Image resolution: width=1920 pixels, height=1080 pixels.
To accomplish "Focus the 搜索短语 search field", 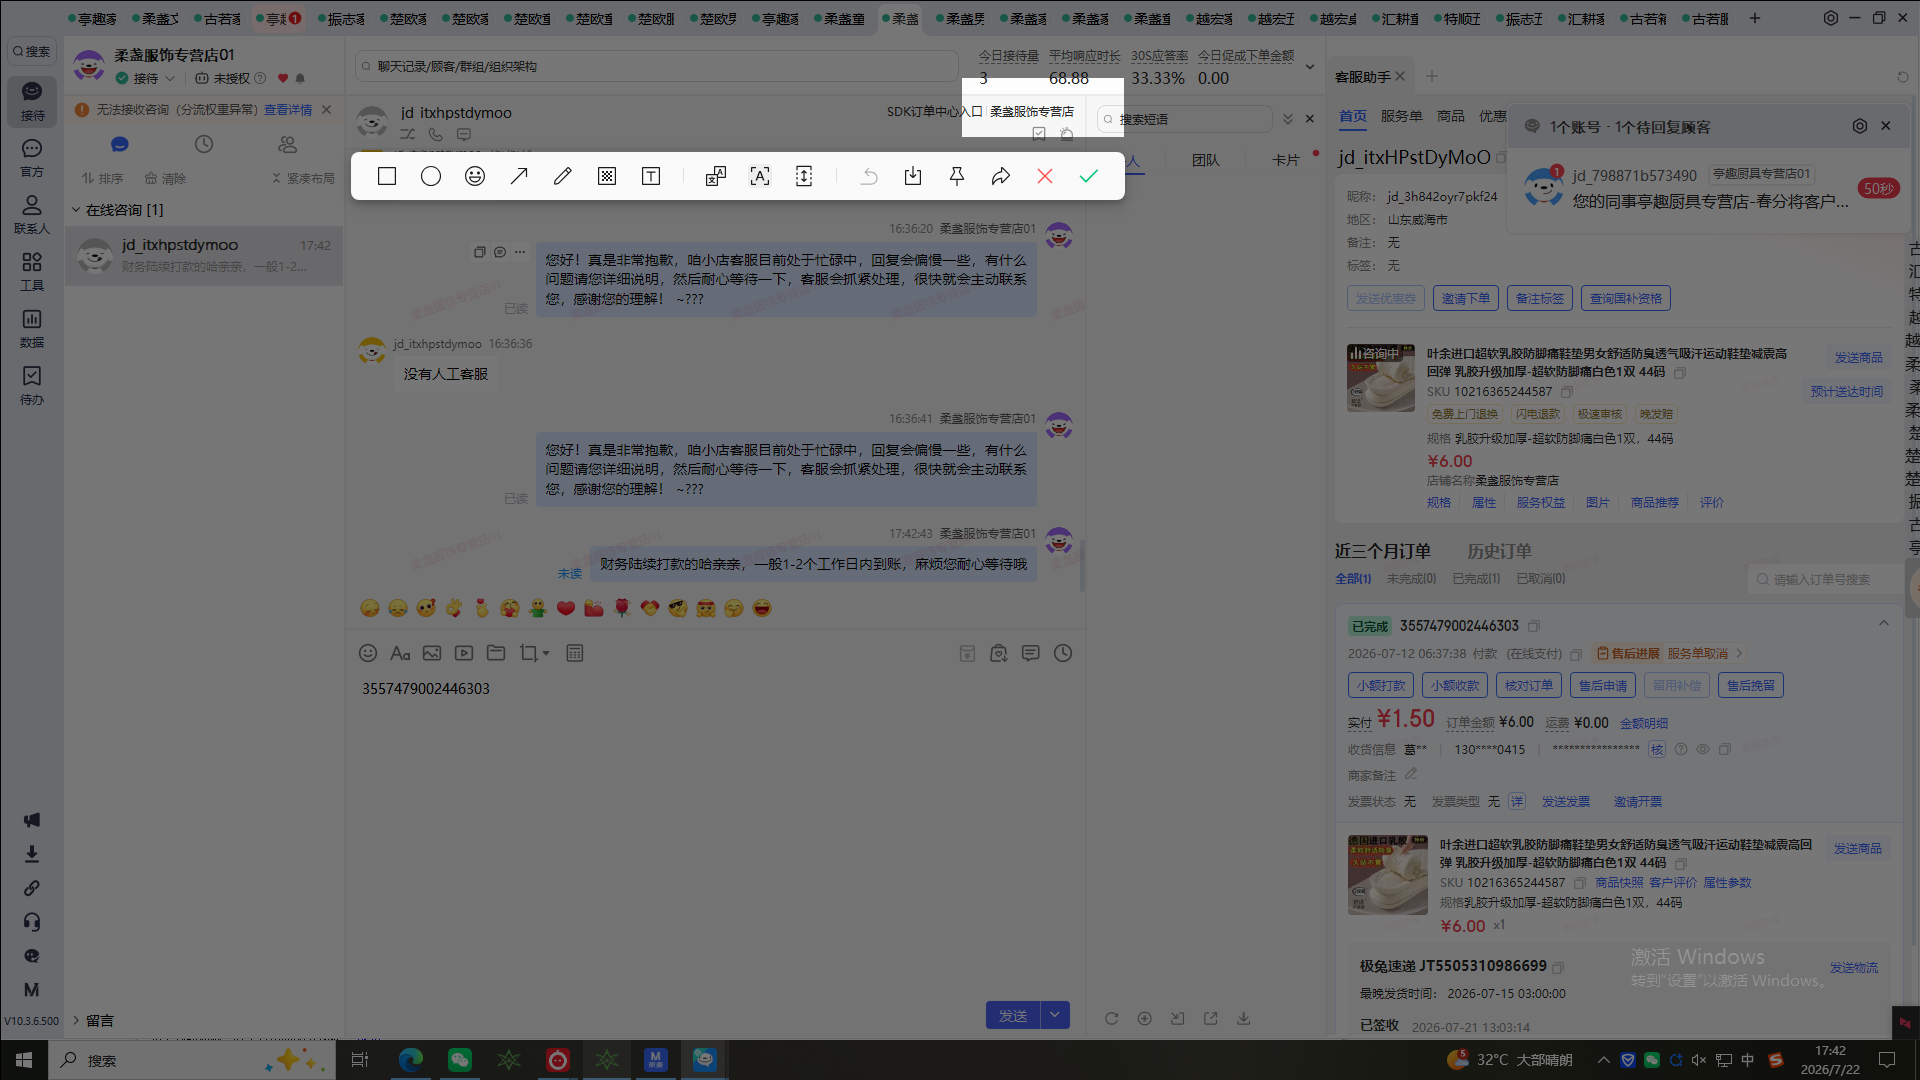I will tap(1185, 119).
